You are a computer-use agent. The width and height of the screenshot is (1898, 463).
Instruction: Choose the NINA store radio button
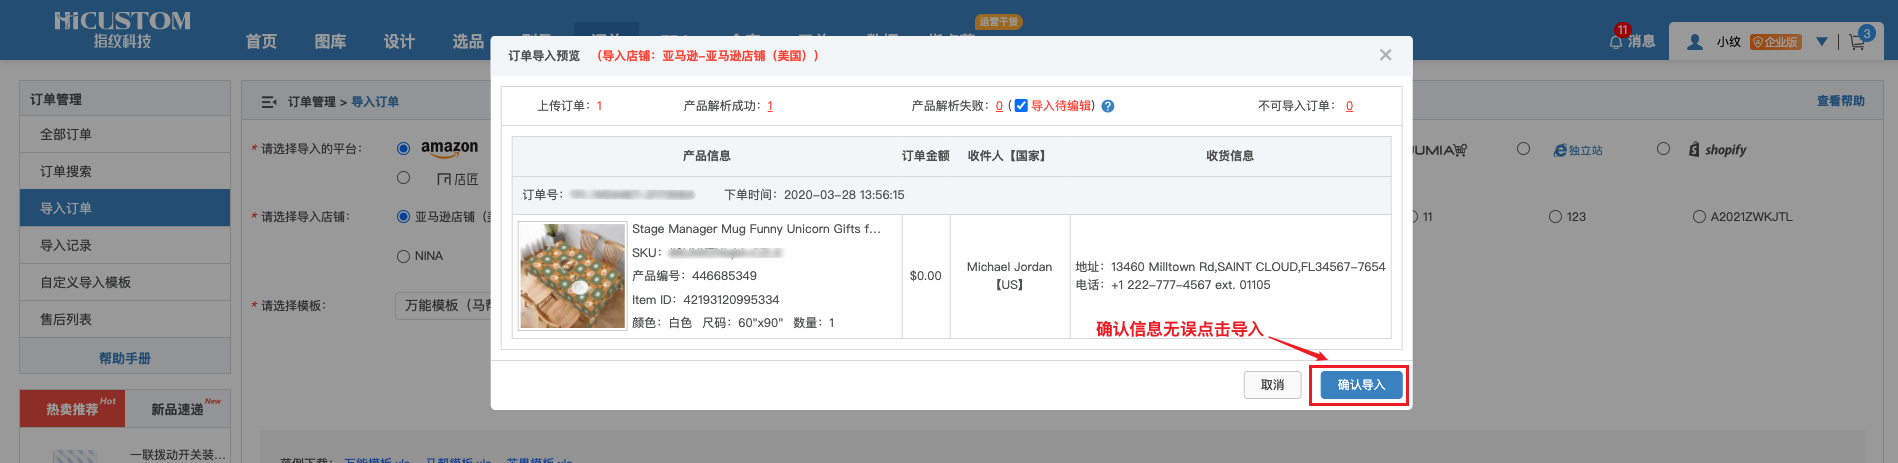point(404,256)
